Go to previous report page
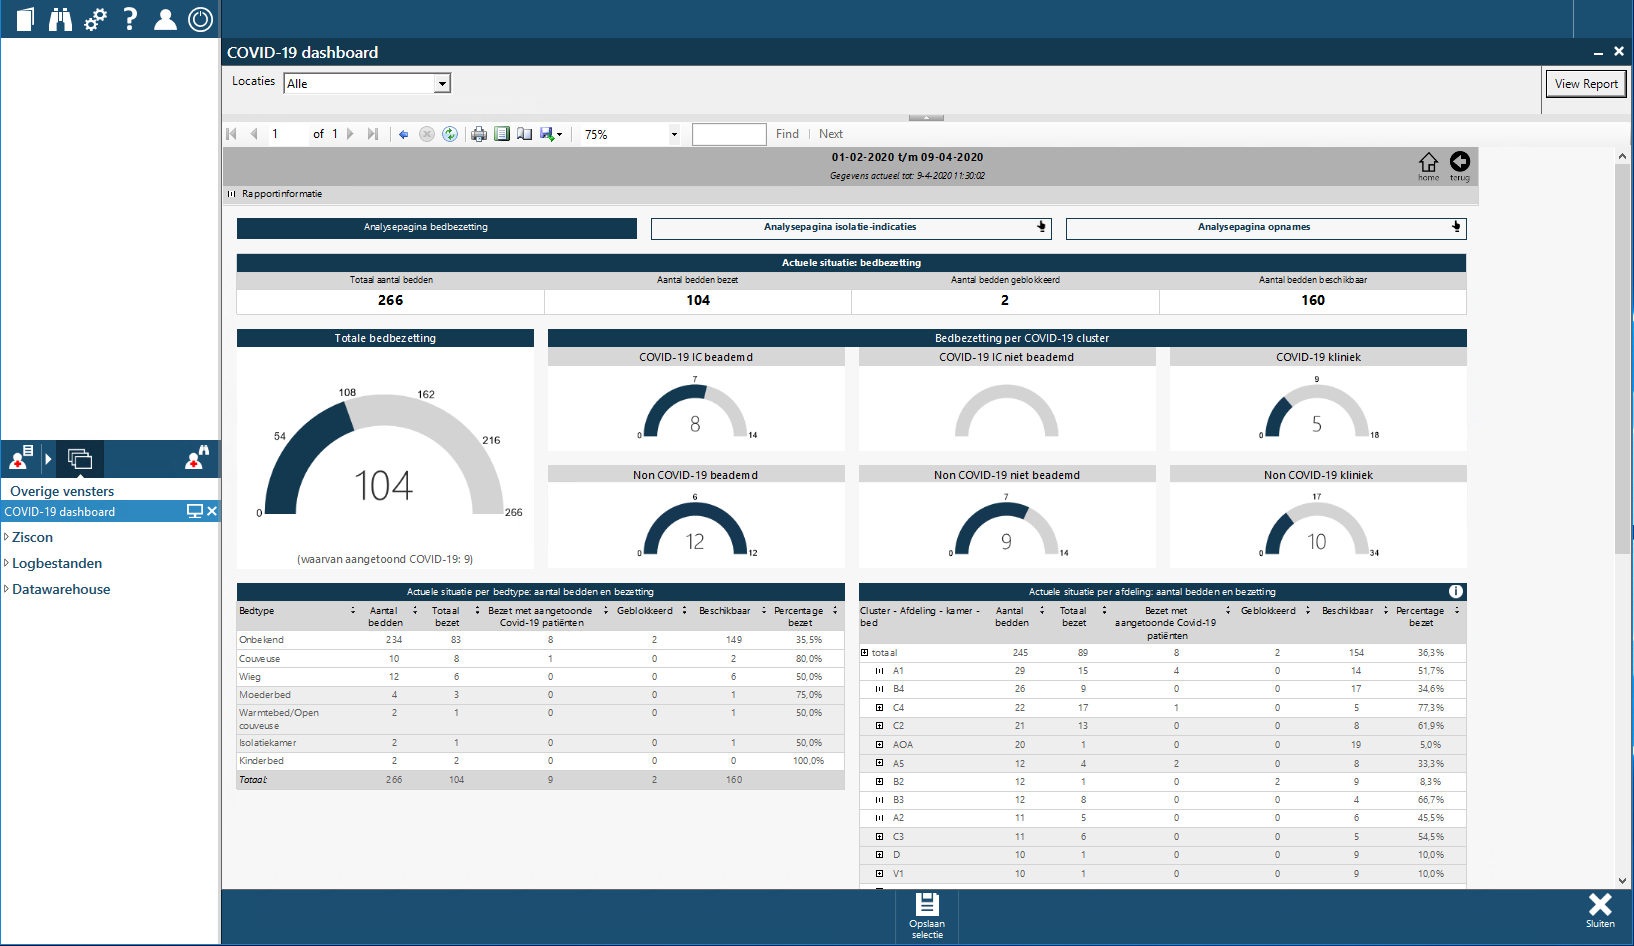1634x946 pixels. [x=254, y=134]
